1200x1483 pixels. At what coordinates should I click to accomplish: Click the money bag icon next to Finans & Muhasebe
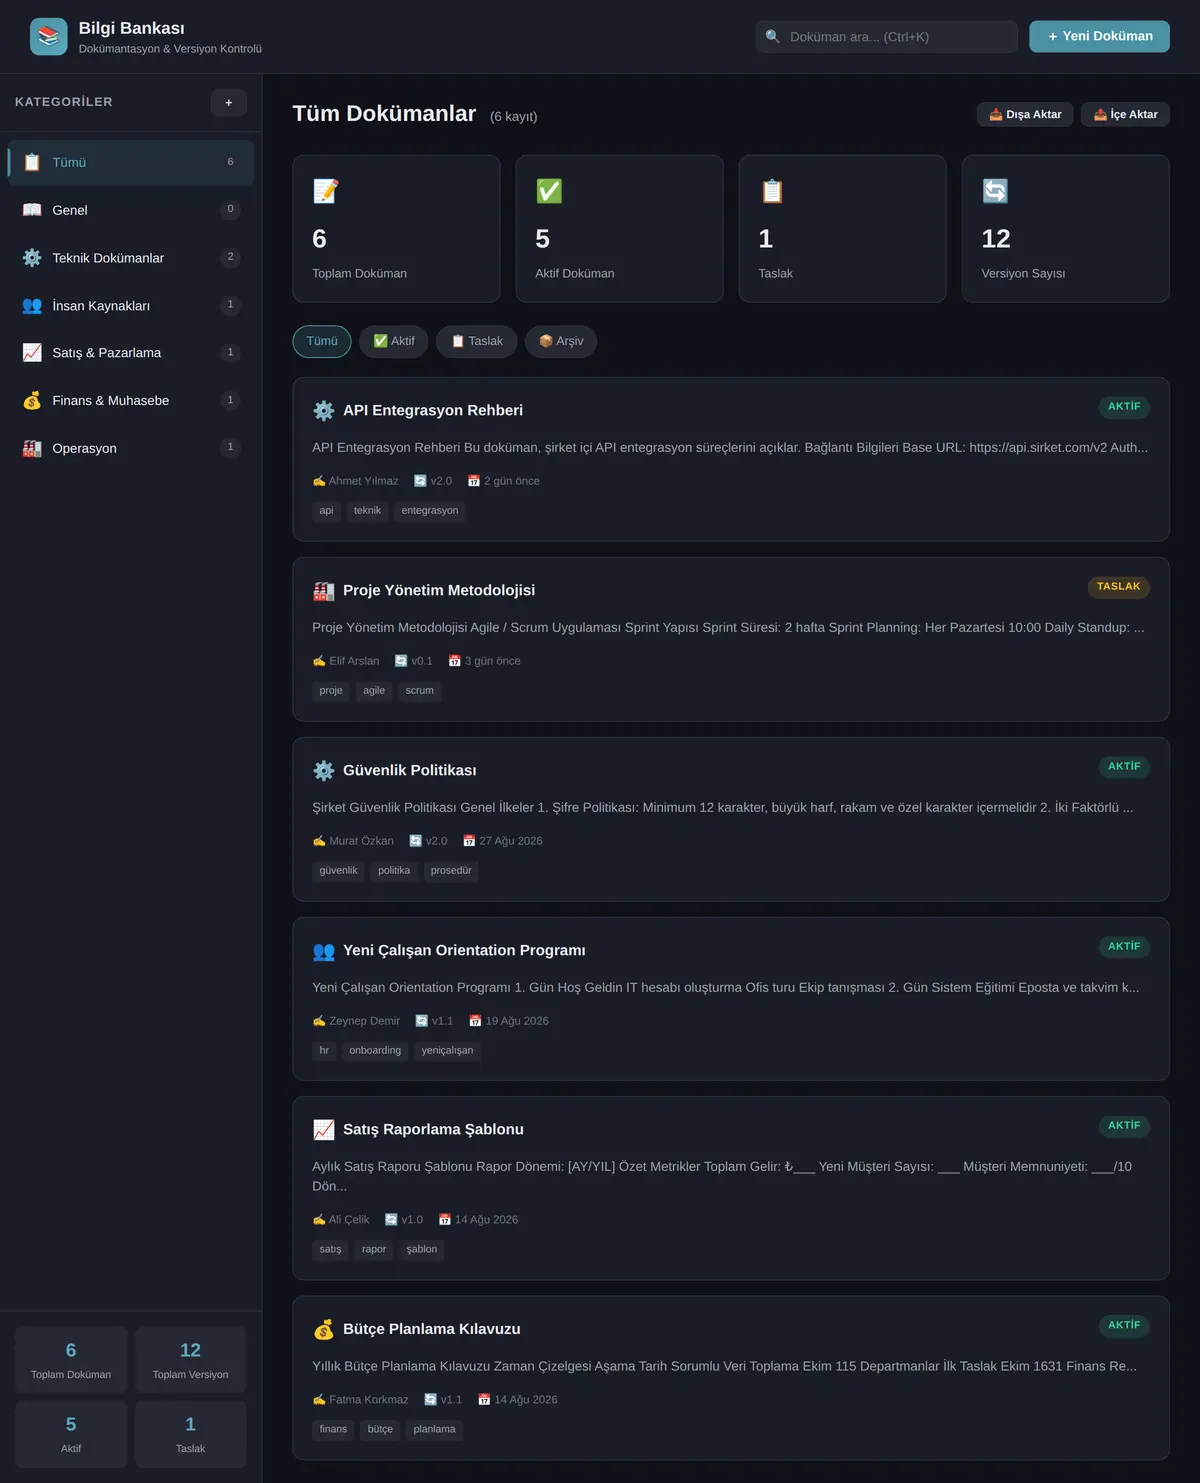pyautogui.click(x=32, y=401)
